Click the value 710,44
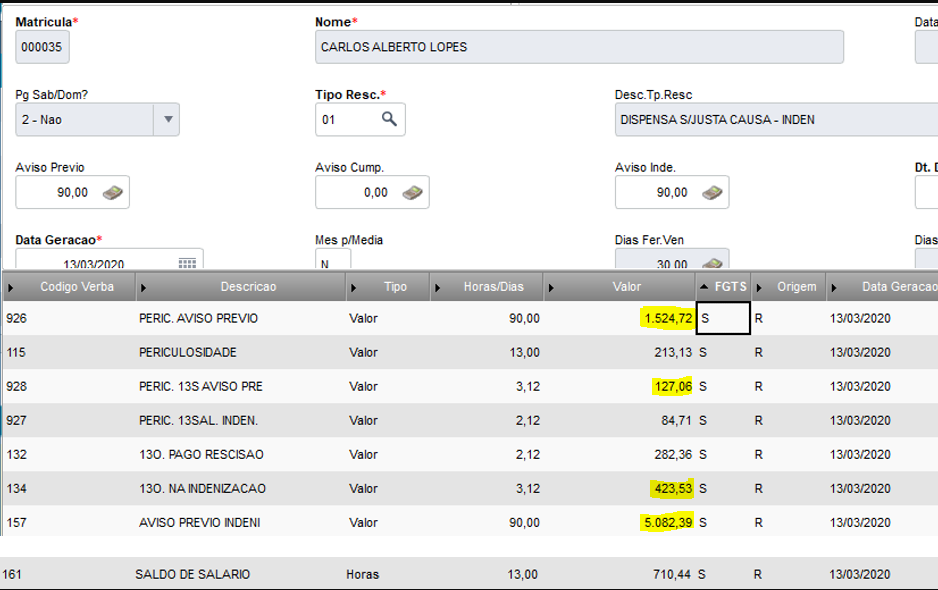This screenshot has width=938, height=590. [672, 574]
